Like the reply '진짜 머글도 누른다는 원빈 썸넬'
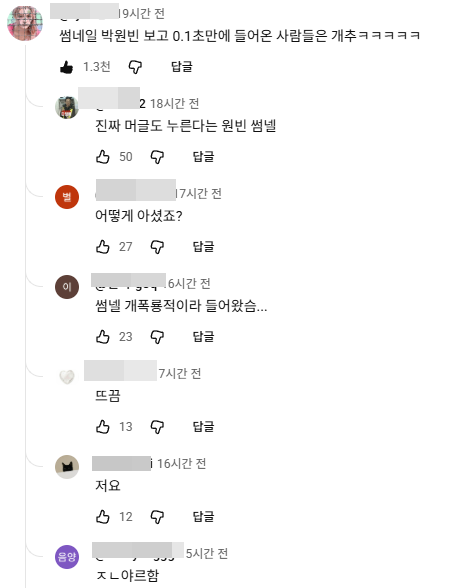This screenshot has width=453, height=588. 103,157
